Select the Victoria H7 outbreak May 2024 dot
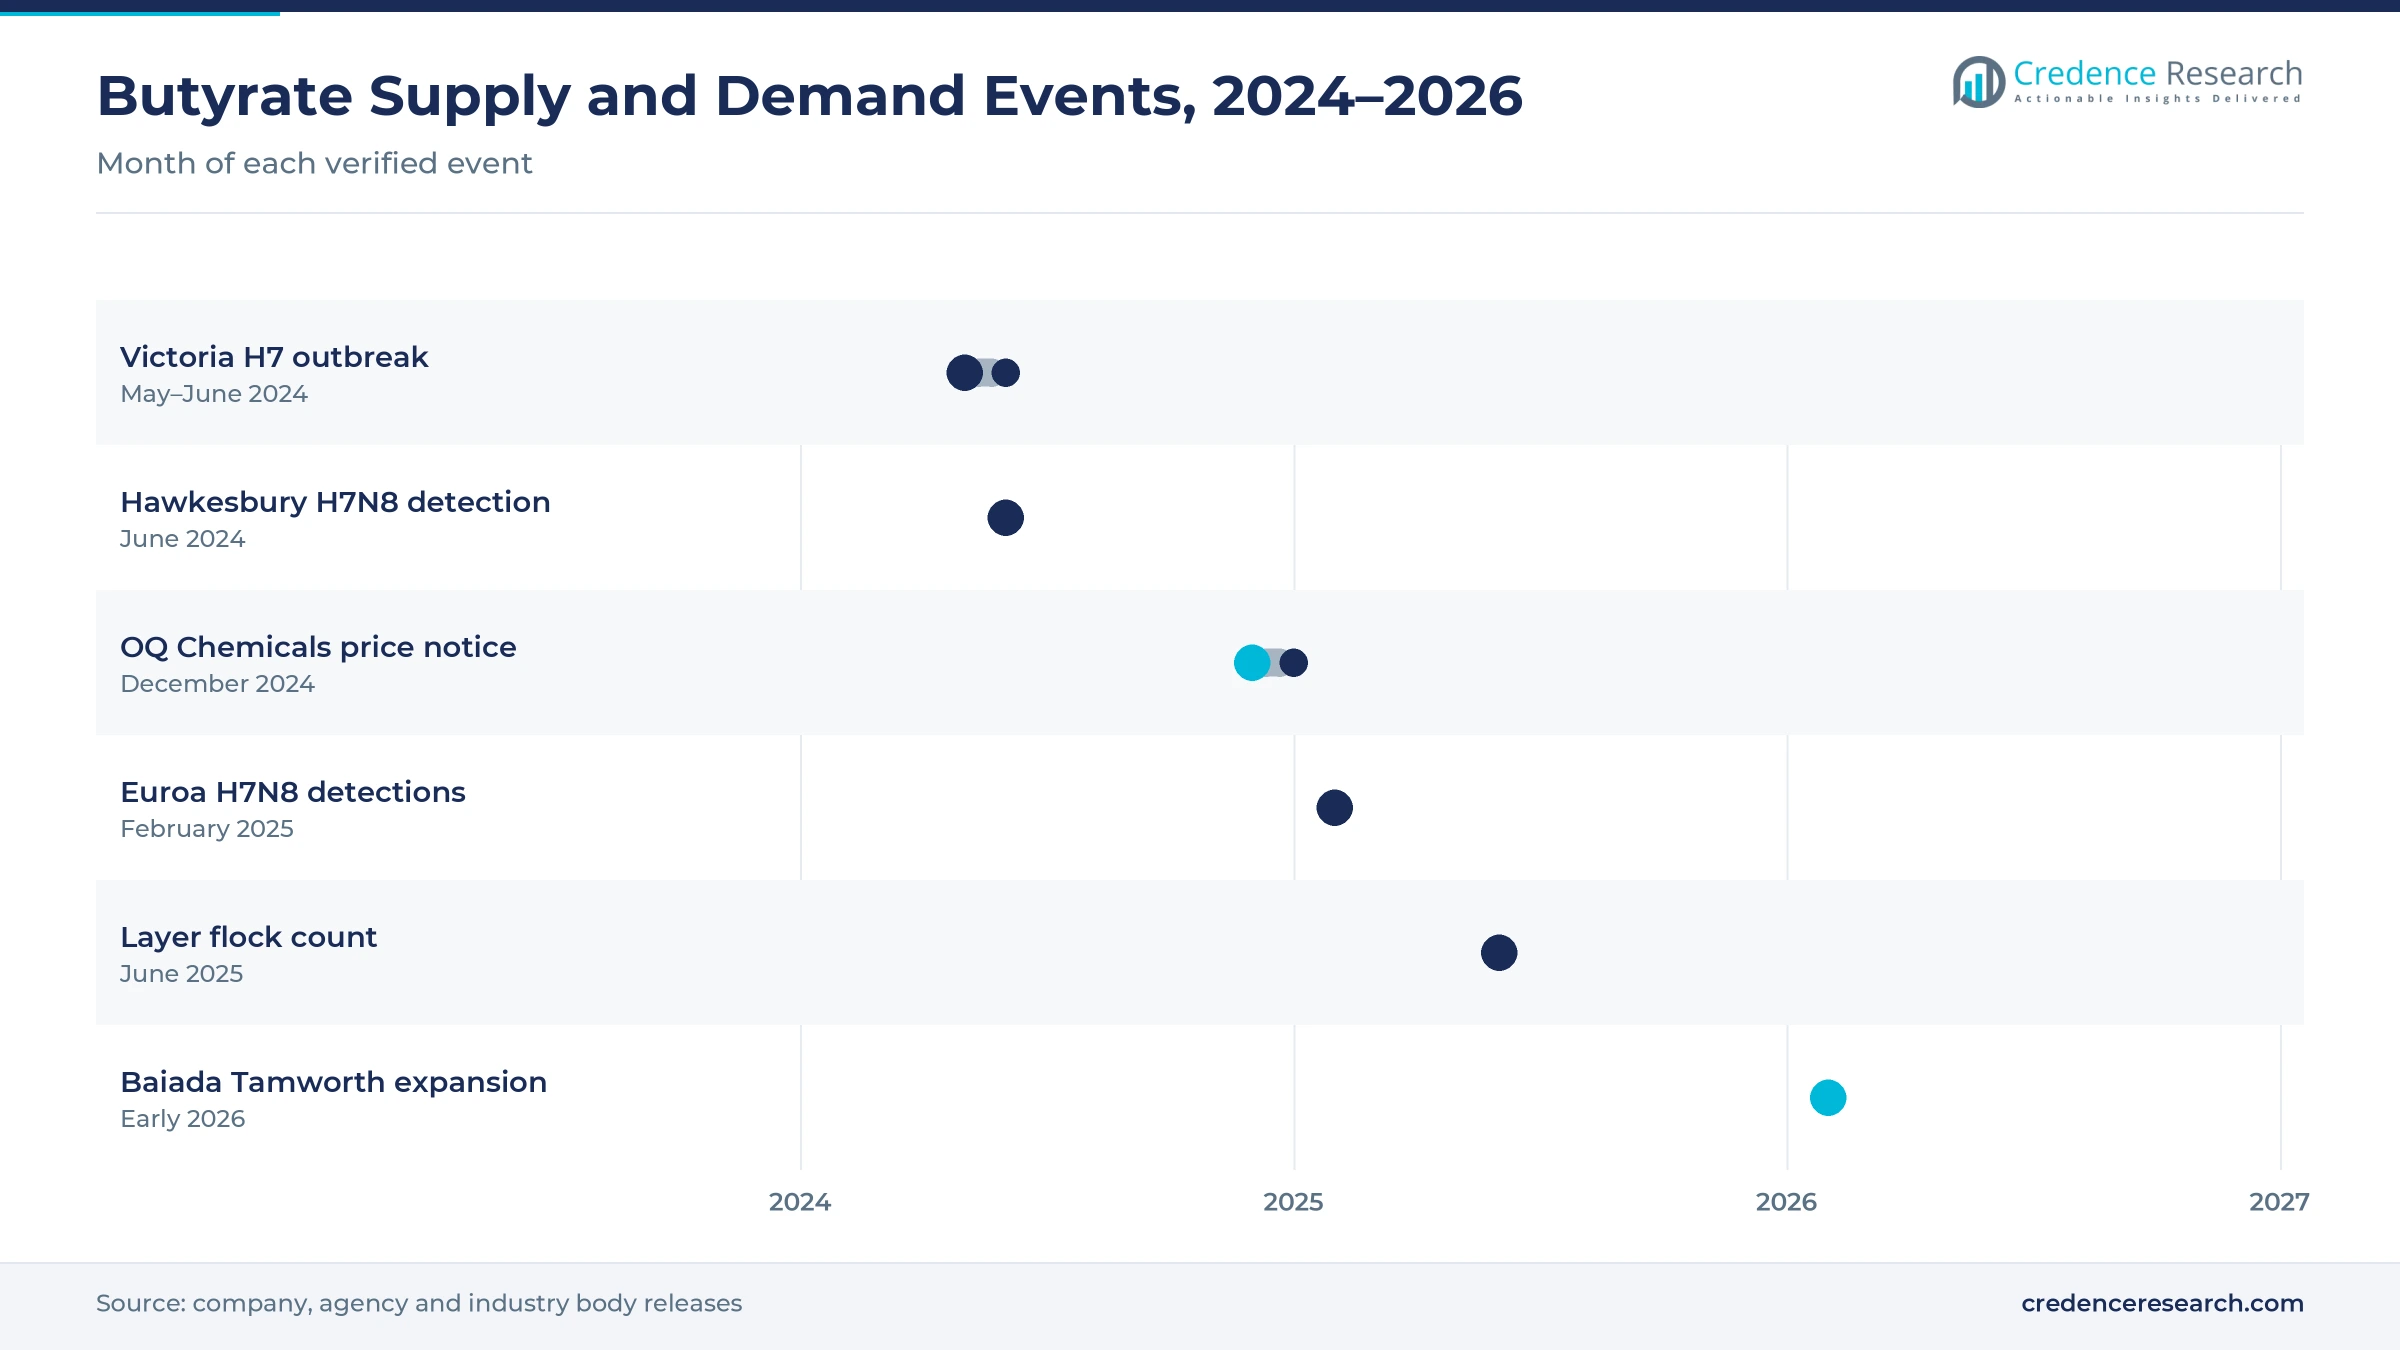 pyautogui.click(x=964, y=373)
